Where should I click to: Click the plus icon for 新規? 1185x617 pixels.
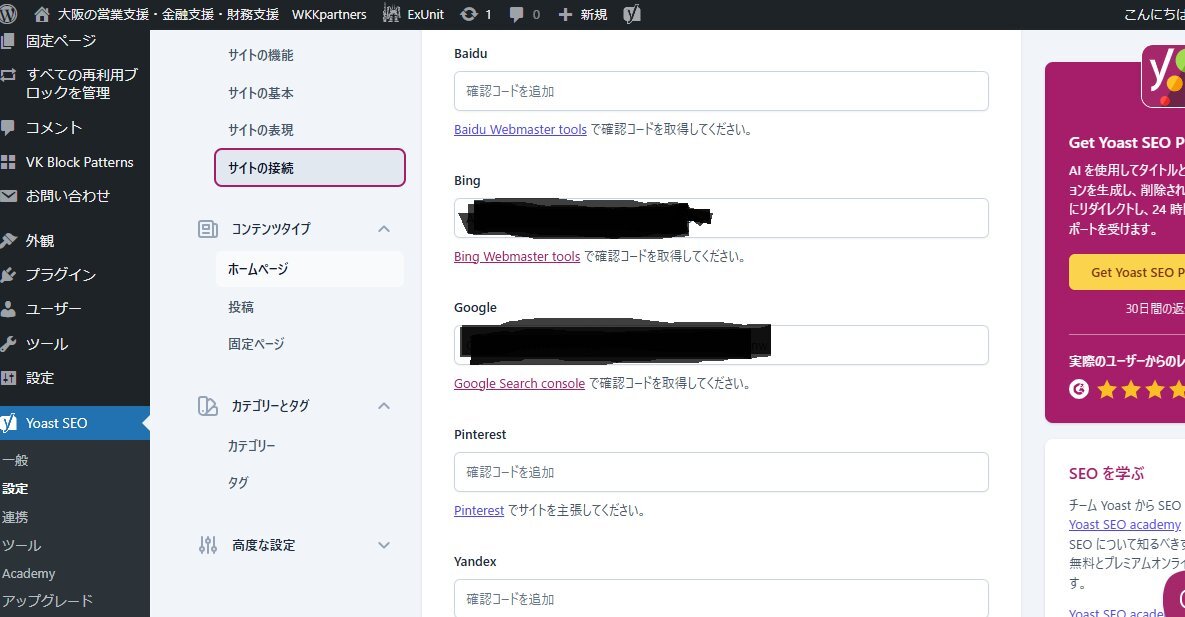click(565, 14)
